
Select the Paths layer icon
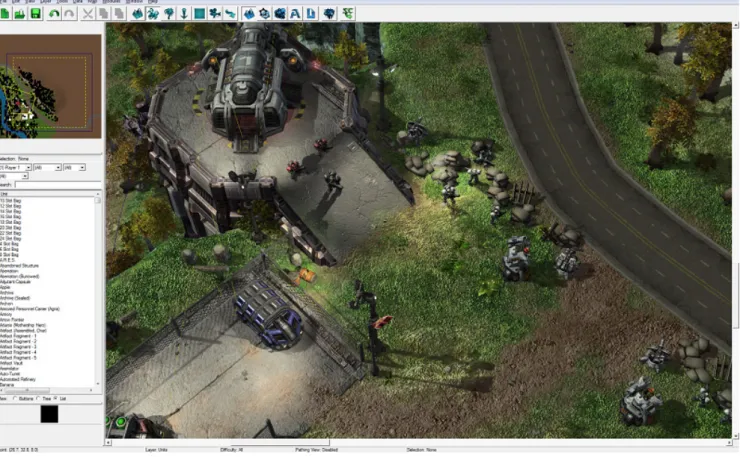coord(230,13)
